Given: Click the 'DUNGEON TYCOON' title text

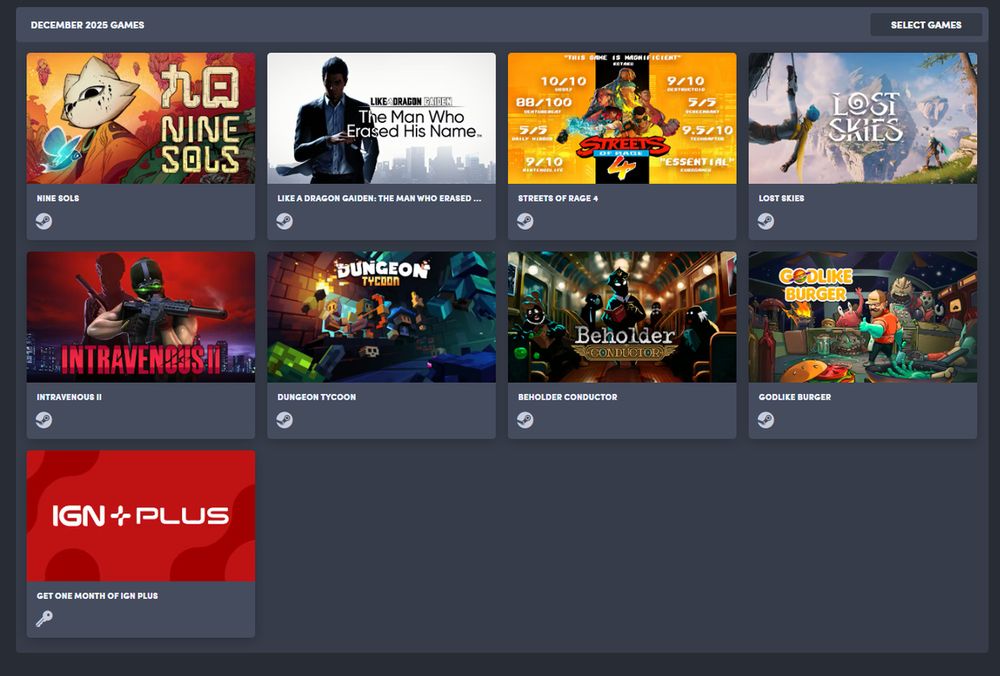Looking at the screenshot, I should pos(316,397).
